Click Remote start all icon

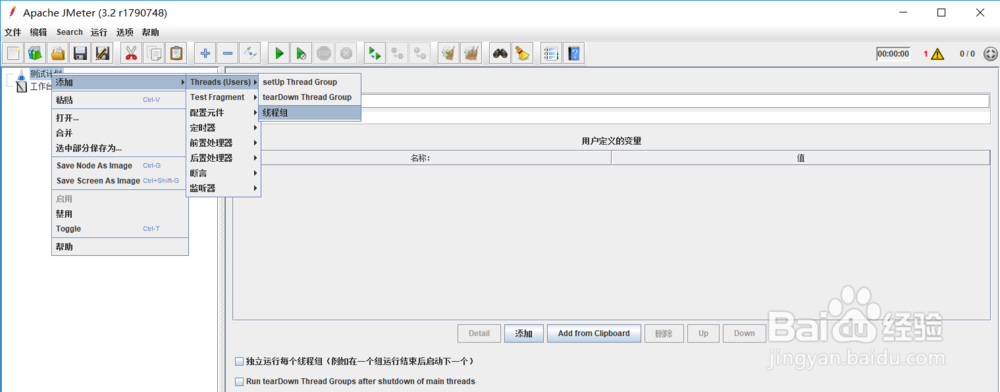tap(375, 54)
